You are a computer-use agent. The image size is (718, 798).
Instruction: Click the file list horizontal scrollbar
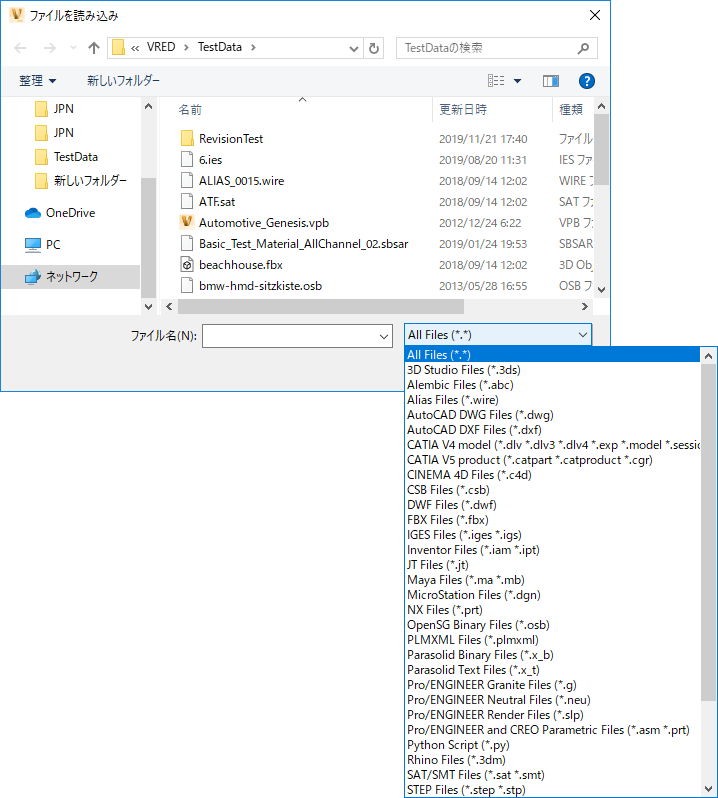click(x=321, y=306)
